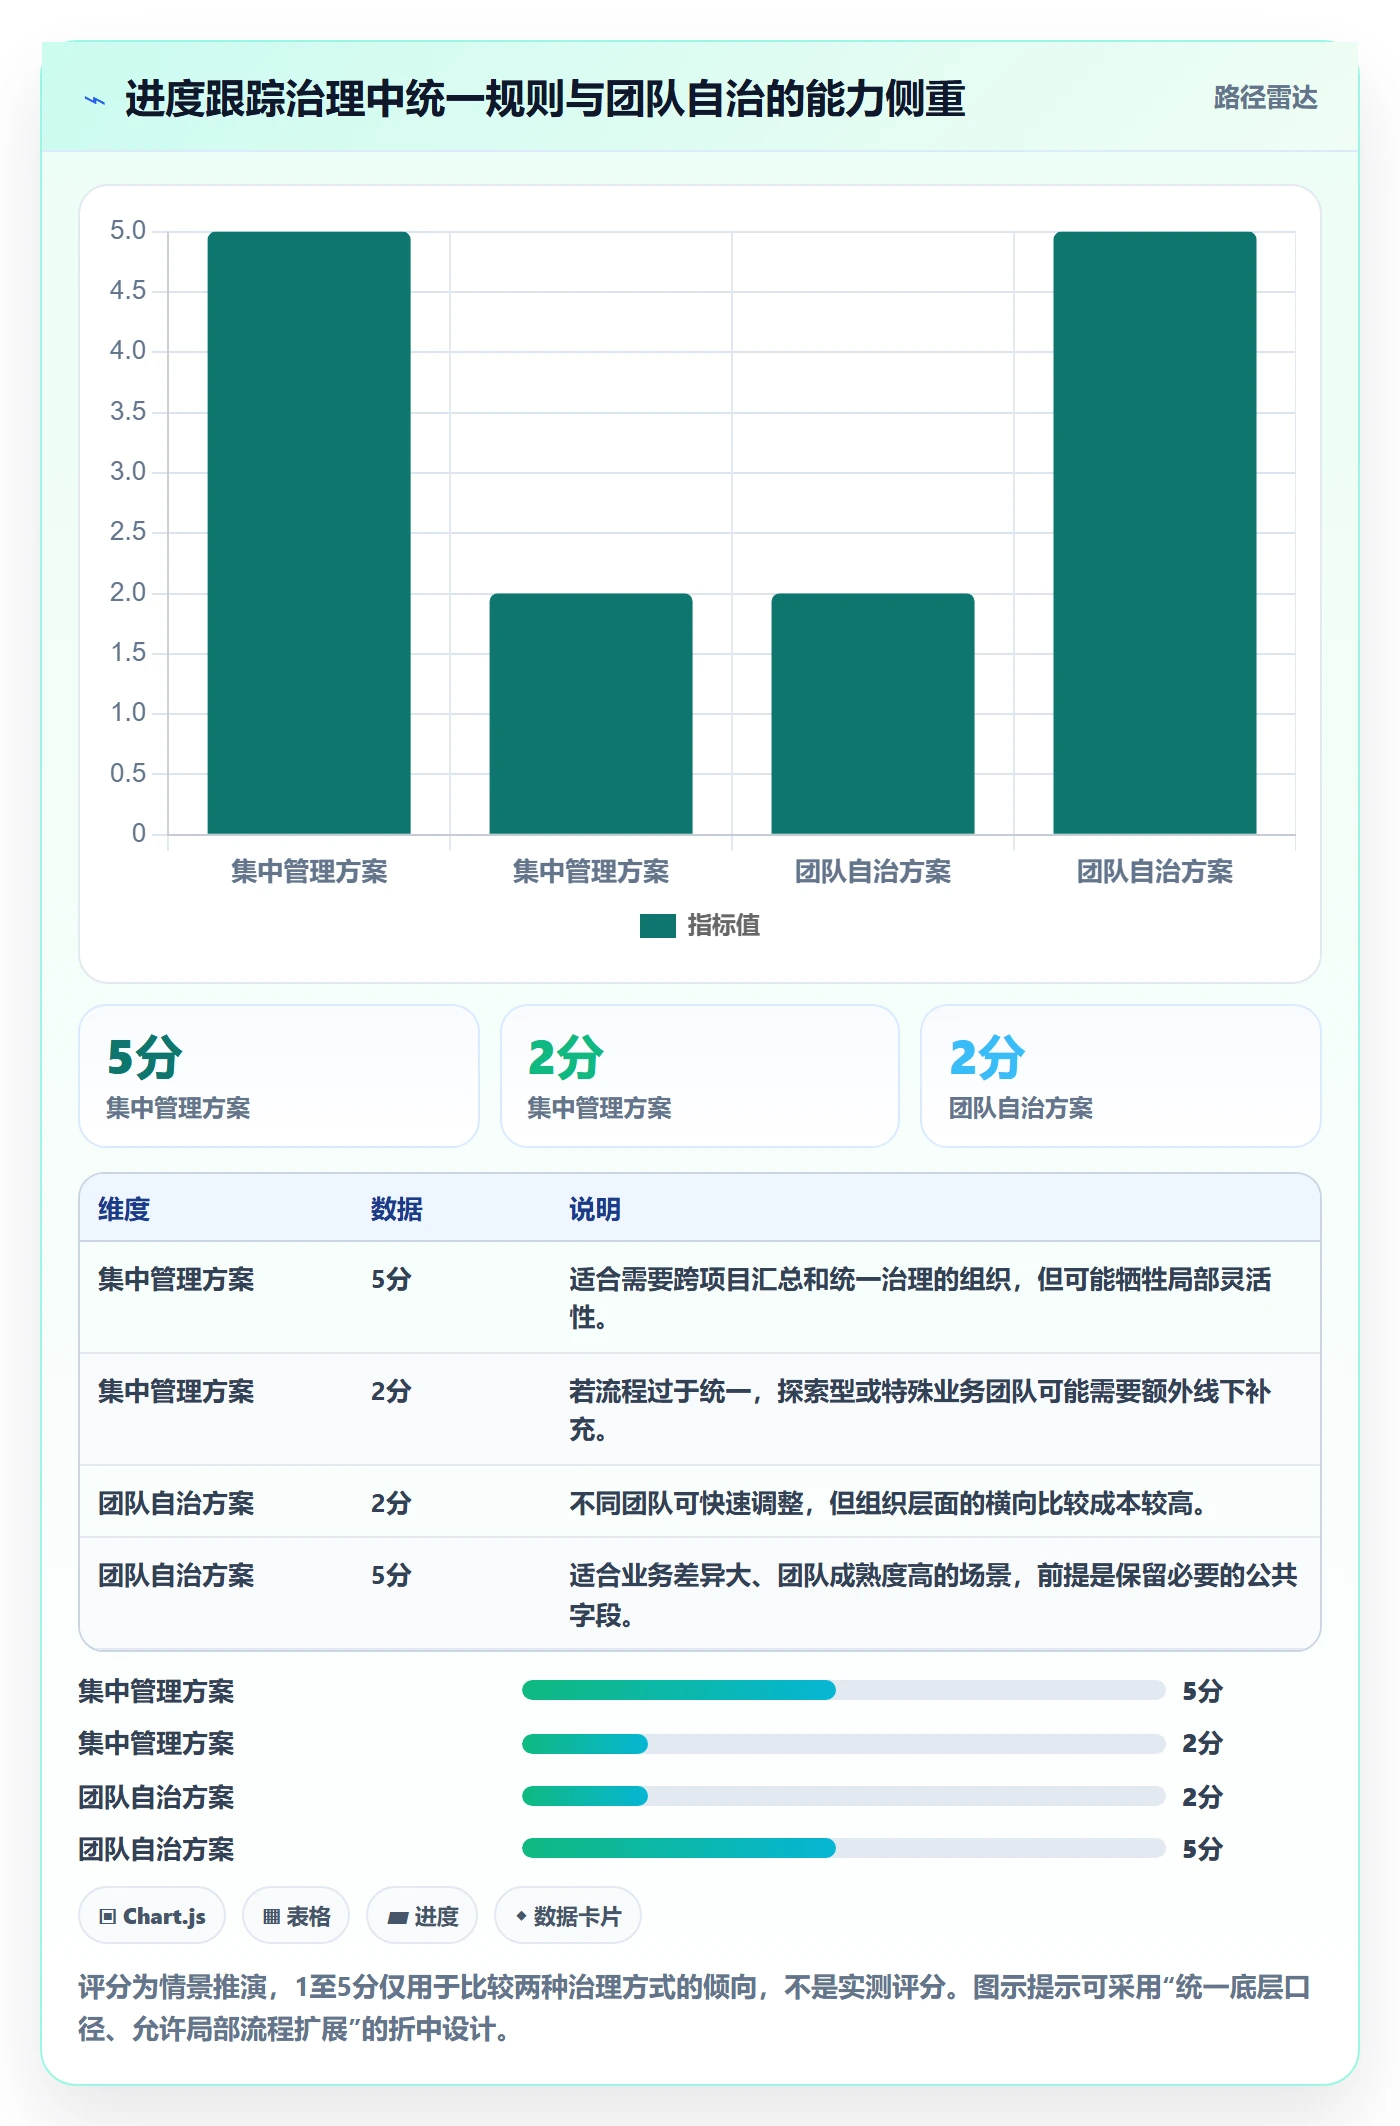Screen dimensions: 1400x2126
Task: Click the 指标值 legend color swatch
Action: pyautogui.click(x=658, y=926)
